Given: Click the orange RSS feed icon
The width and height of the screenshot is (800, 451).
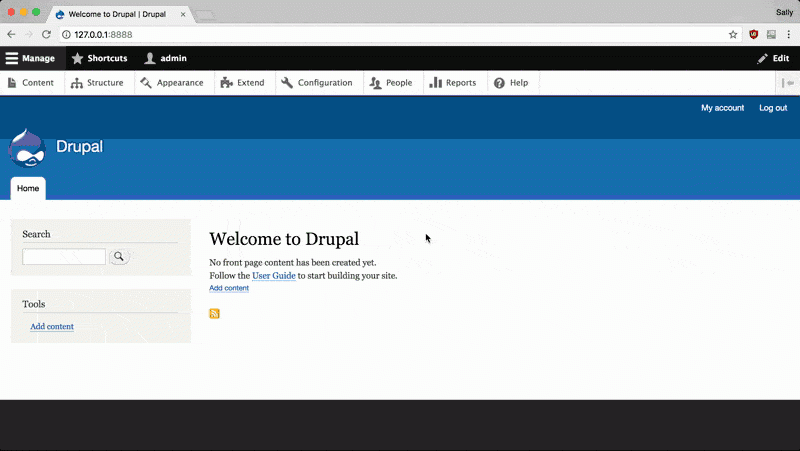Looking at the screenshot, I should [214, 313].
